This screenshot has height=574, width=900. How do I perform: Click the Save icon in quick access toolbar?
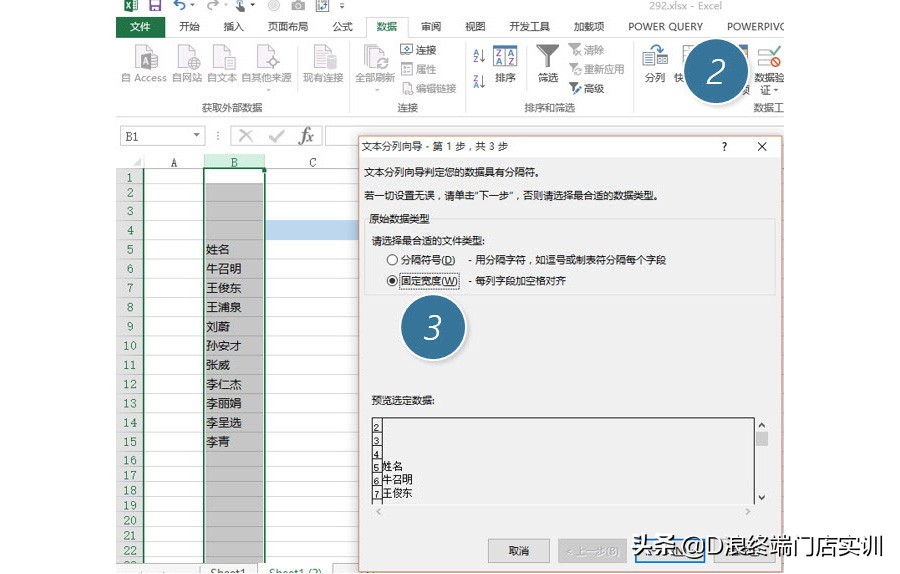pyautogui.click(x=155, y=6)
